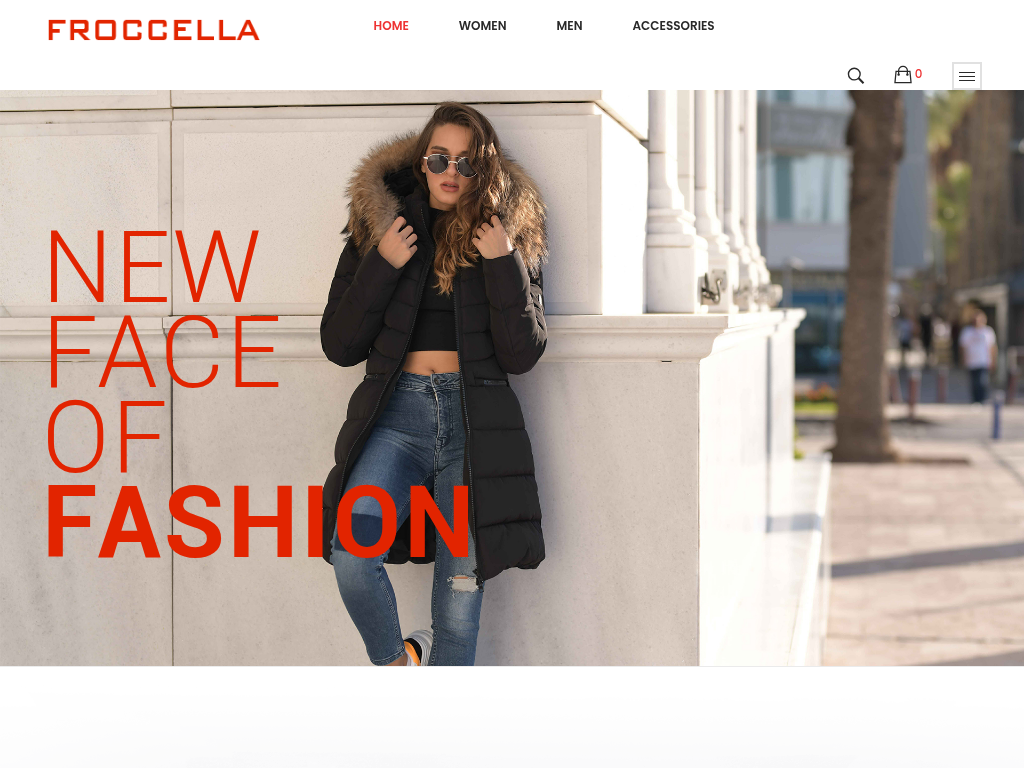Click the palm tree trunk in banner
The width and height of the screenshot is (1024, 768).
[x=869, y=274]
